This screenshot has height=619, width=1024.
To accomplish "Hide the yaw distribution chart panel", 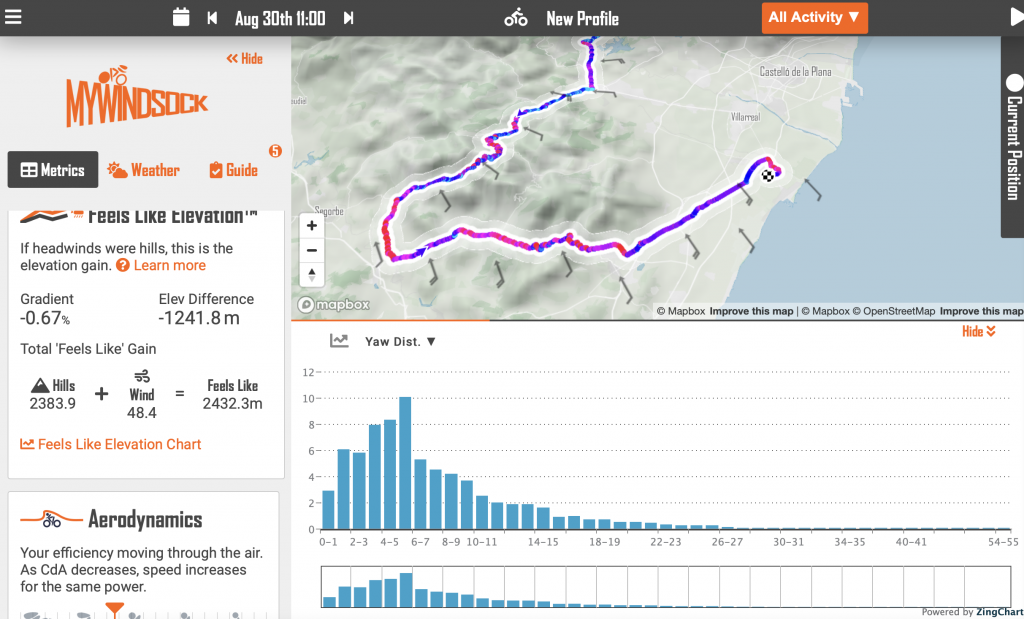I will point(978,332).
